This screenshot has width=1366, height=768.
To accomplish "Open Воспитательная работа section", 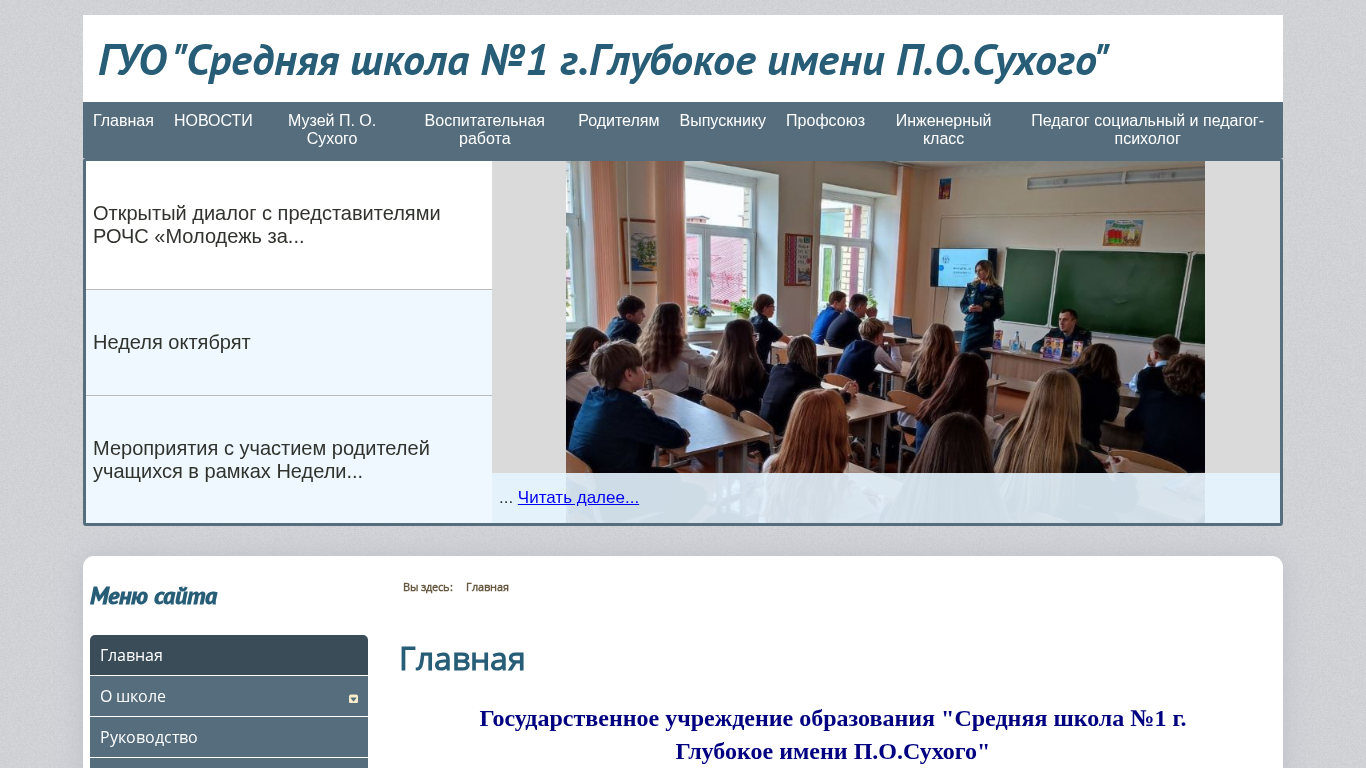I will 484,130.
